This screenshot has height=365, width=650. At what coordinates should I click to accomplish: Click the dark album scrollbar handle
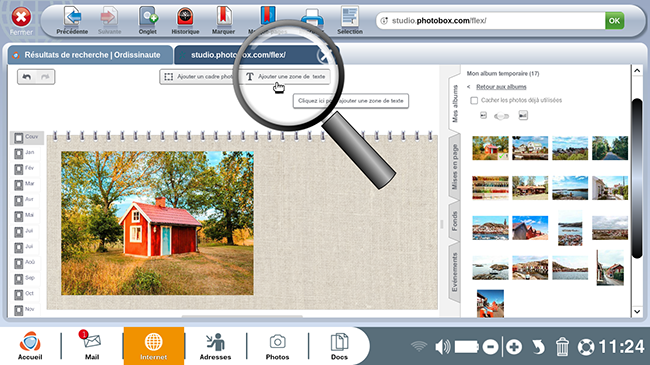coord(637,178)
